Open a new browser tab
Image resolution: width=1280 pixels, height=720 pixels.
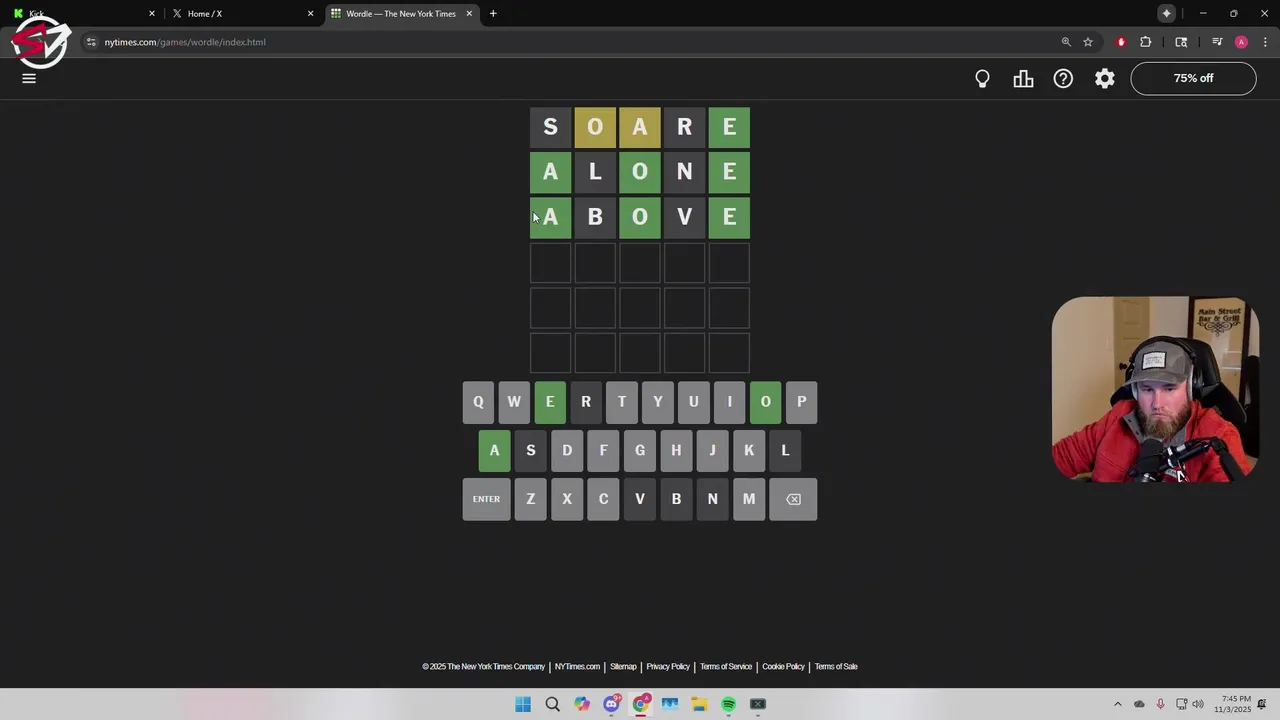(x=493, y=14)
